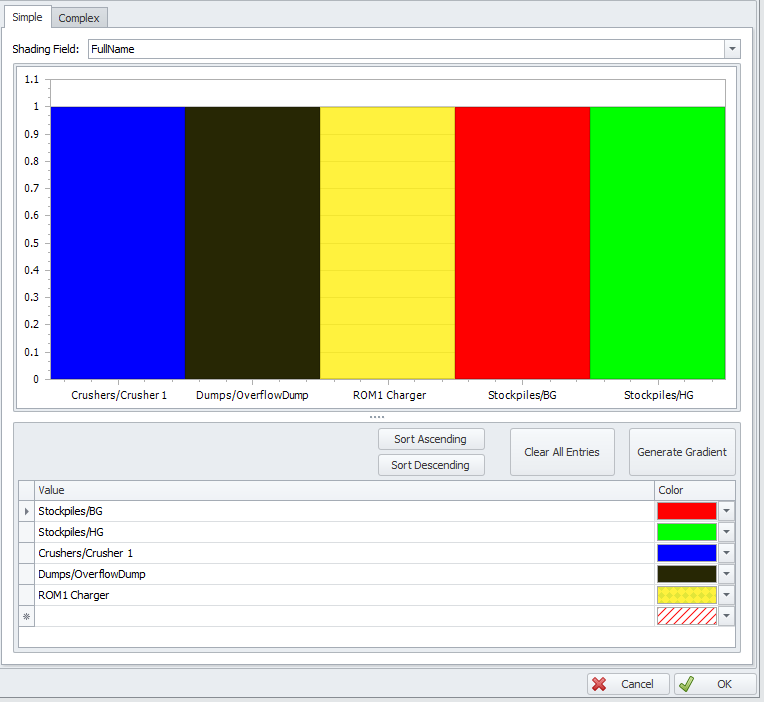Click the row header of Stockpiles/HG row
Screen dimensions: 764x702
(27, 532)
